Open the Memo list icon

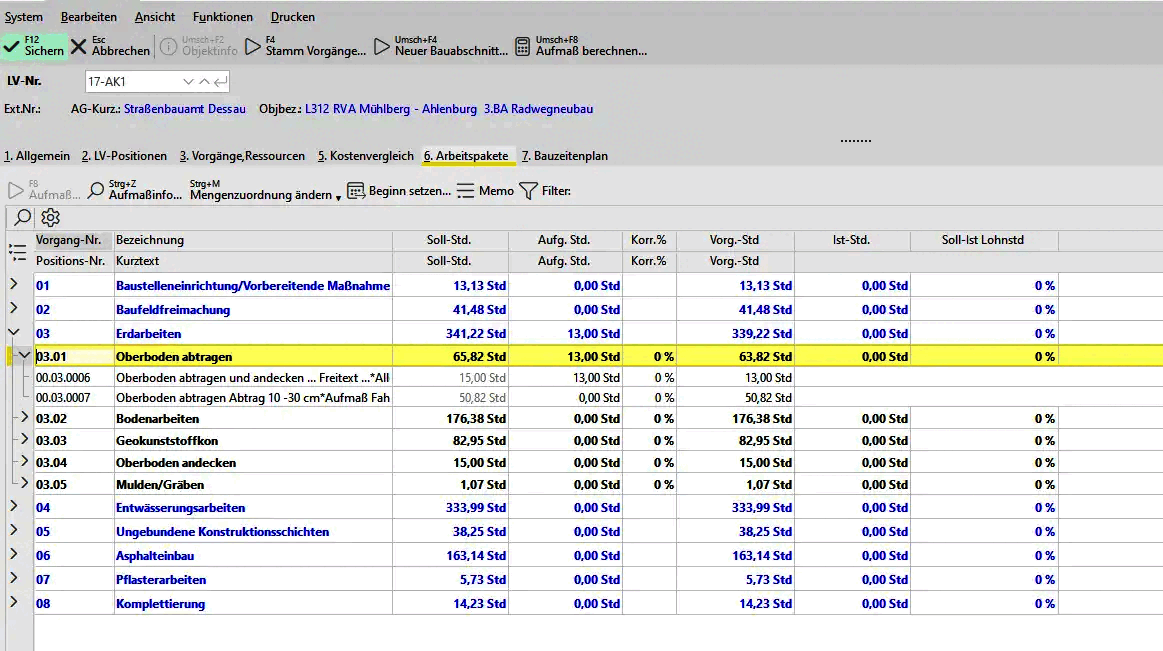tap(465, 190)
